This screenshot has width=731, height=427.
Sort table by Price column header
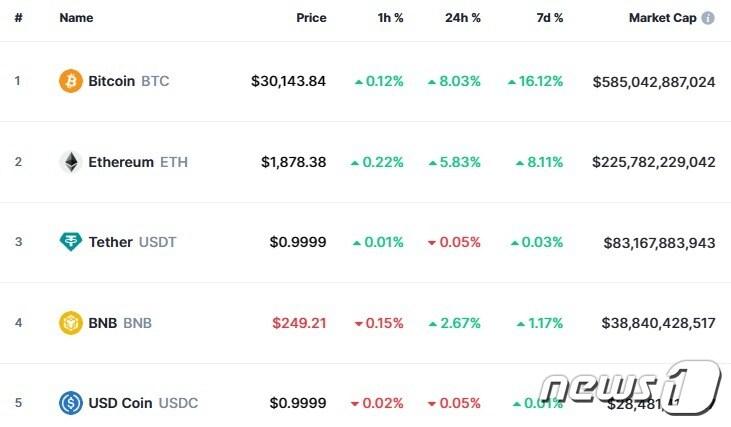[311, 18]
